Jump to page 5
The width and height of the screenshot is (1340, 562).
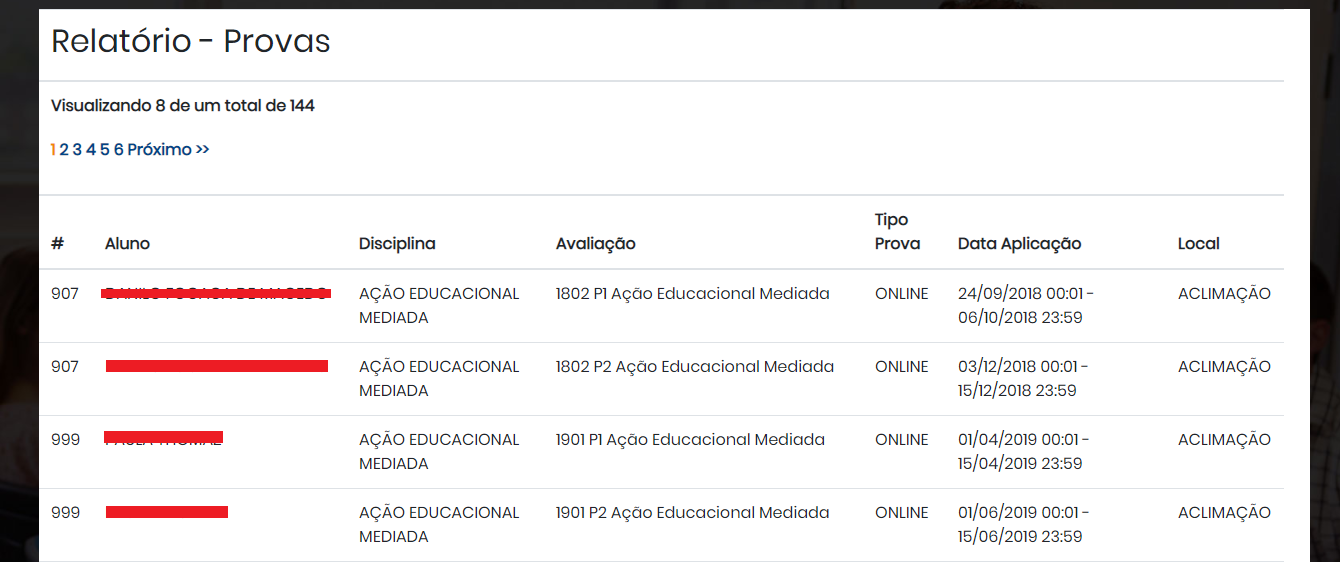(x=105, y=149)
